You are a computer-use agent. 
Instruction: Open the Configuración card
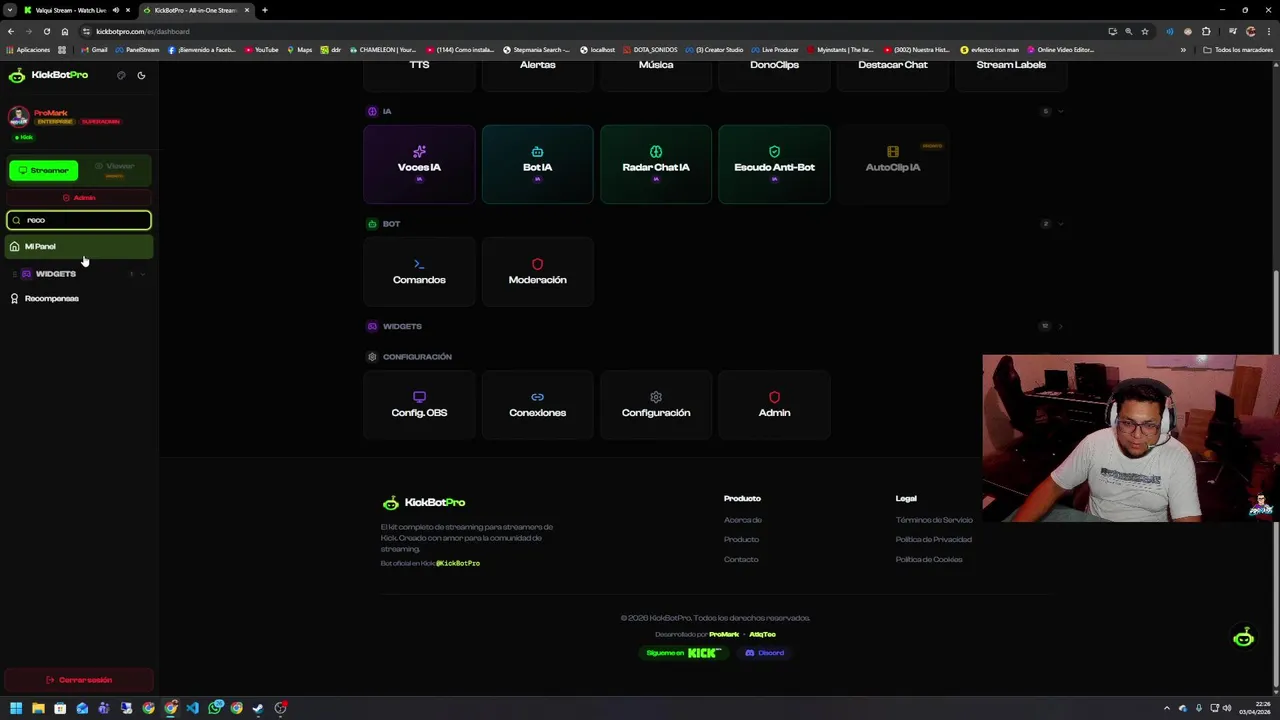656,404
